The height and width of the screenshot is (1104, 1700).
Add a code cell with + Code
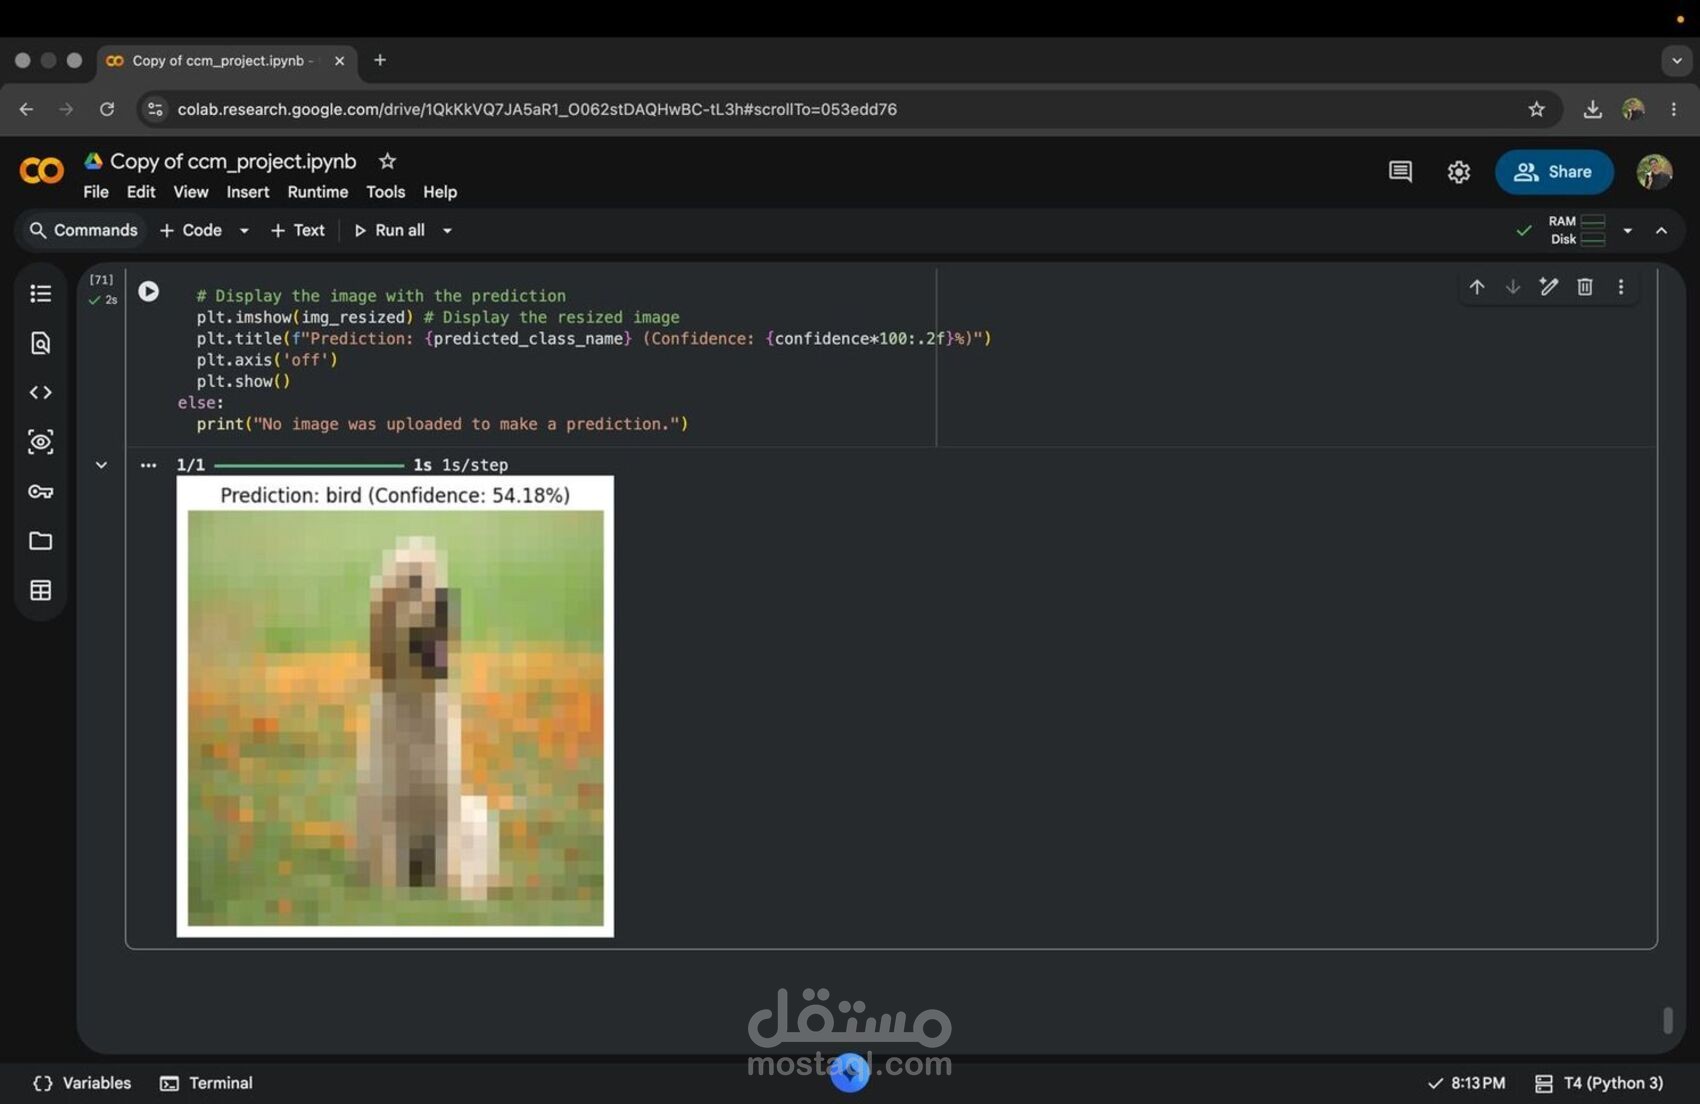191,230
